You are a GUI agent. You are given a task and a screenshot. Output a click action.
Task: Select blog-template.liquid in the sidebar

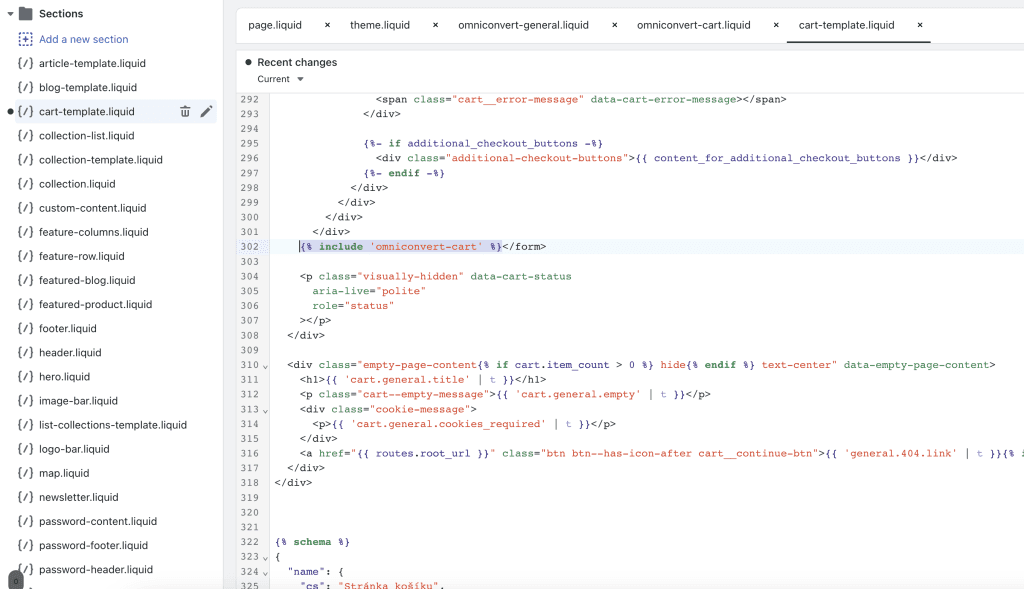[86, 87]
